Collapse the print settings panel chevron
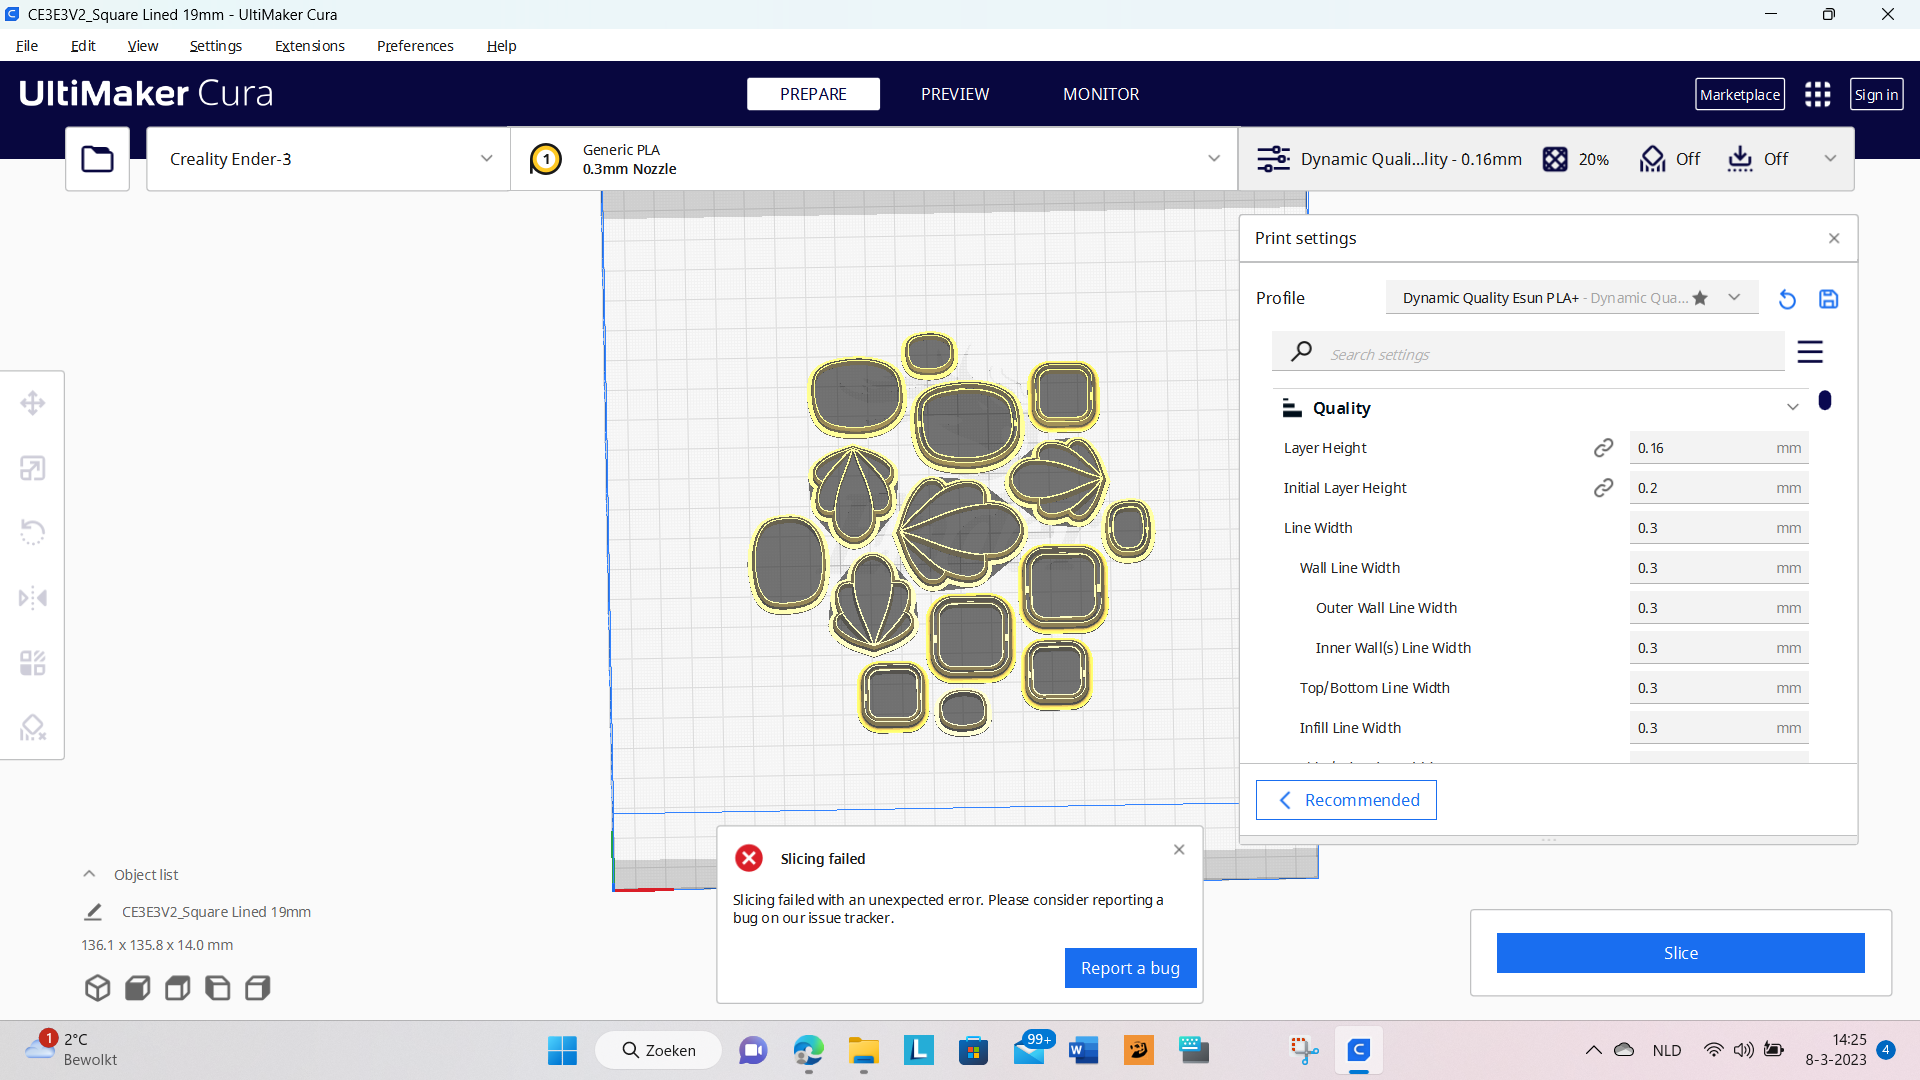1920x1080 pixels. (x=1830, y=159)
